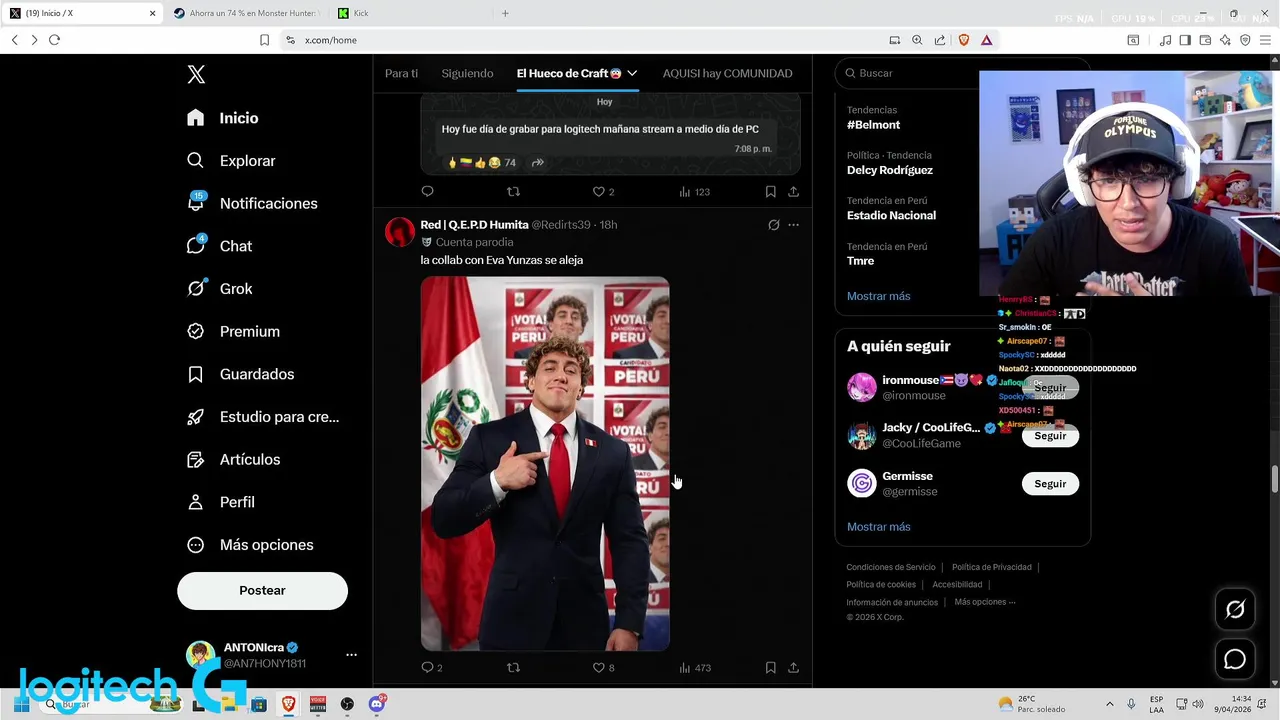Bookmark the logitech stream post
1280x720 pixels.
click(770, 191)
